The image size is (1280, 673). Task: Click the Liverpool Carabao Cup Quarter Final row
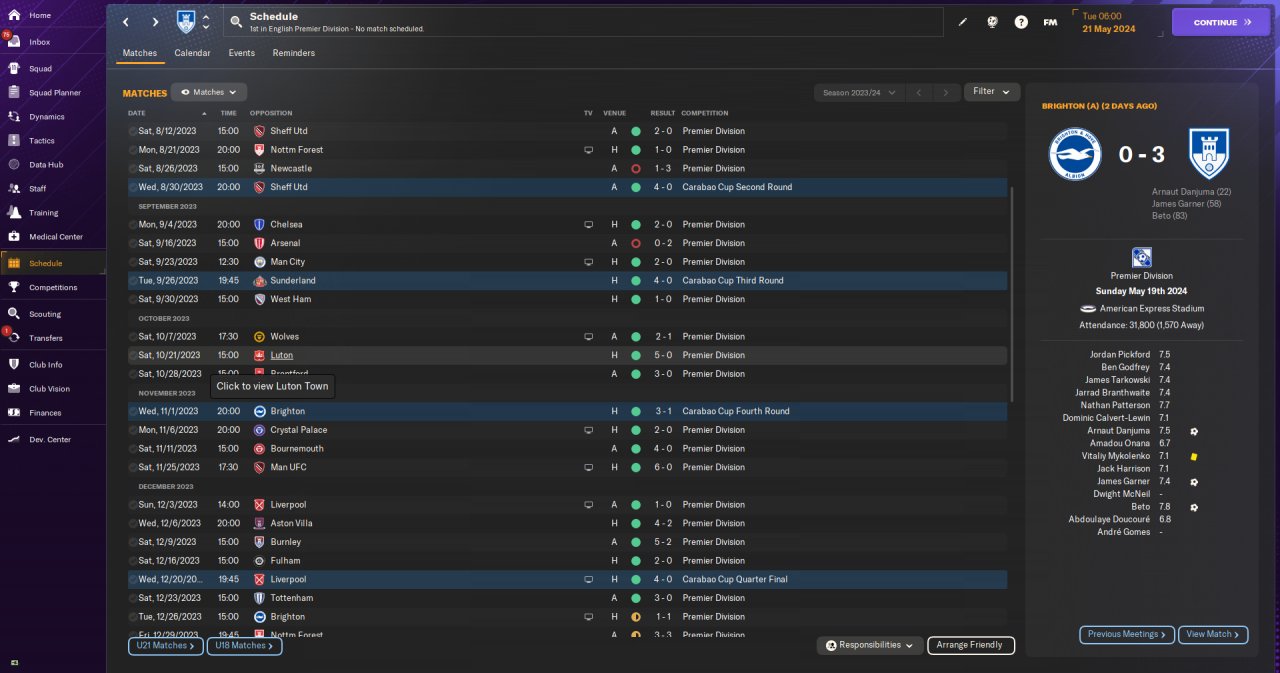coord(567,579)
